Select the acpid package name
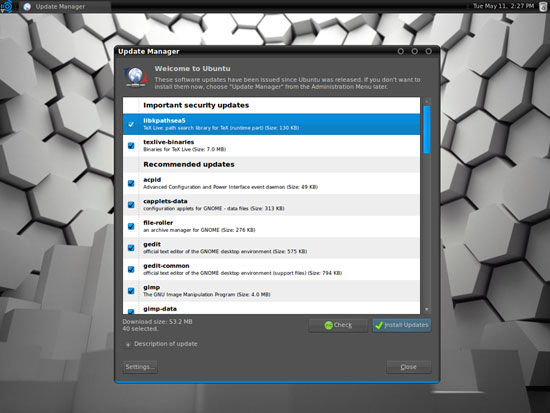 point(152,180)
